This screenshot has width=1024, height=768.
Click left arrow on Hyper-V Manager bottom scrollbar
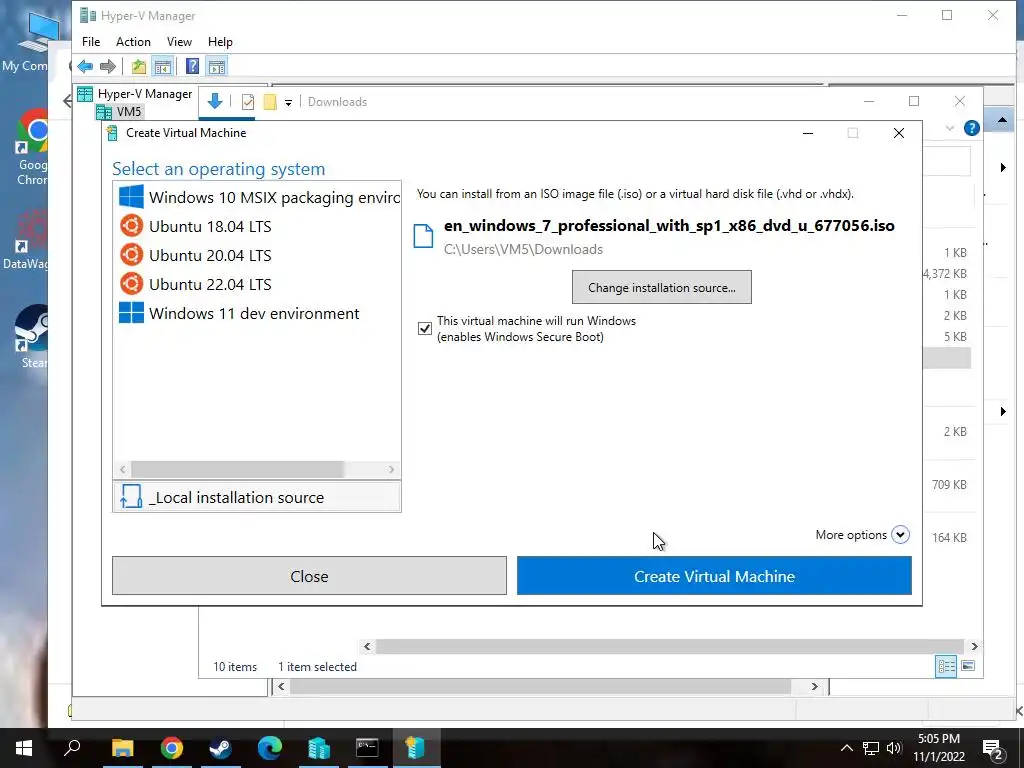pyautogui.click(x=281, y=686)
